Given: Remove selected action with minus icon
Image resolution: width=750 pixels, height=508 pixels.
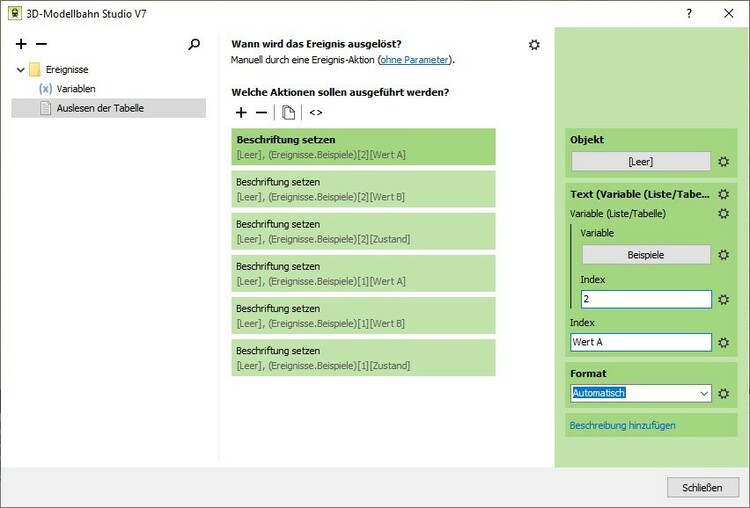Looking at the screenshot, I should pyautogui.click(x=261, y=113).
